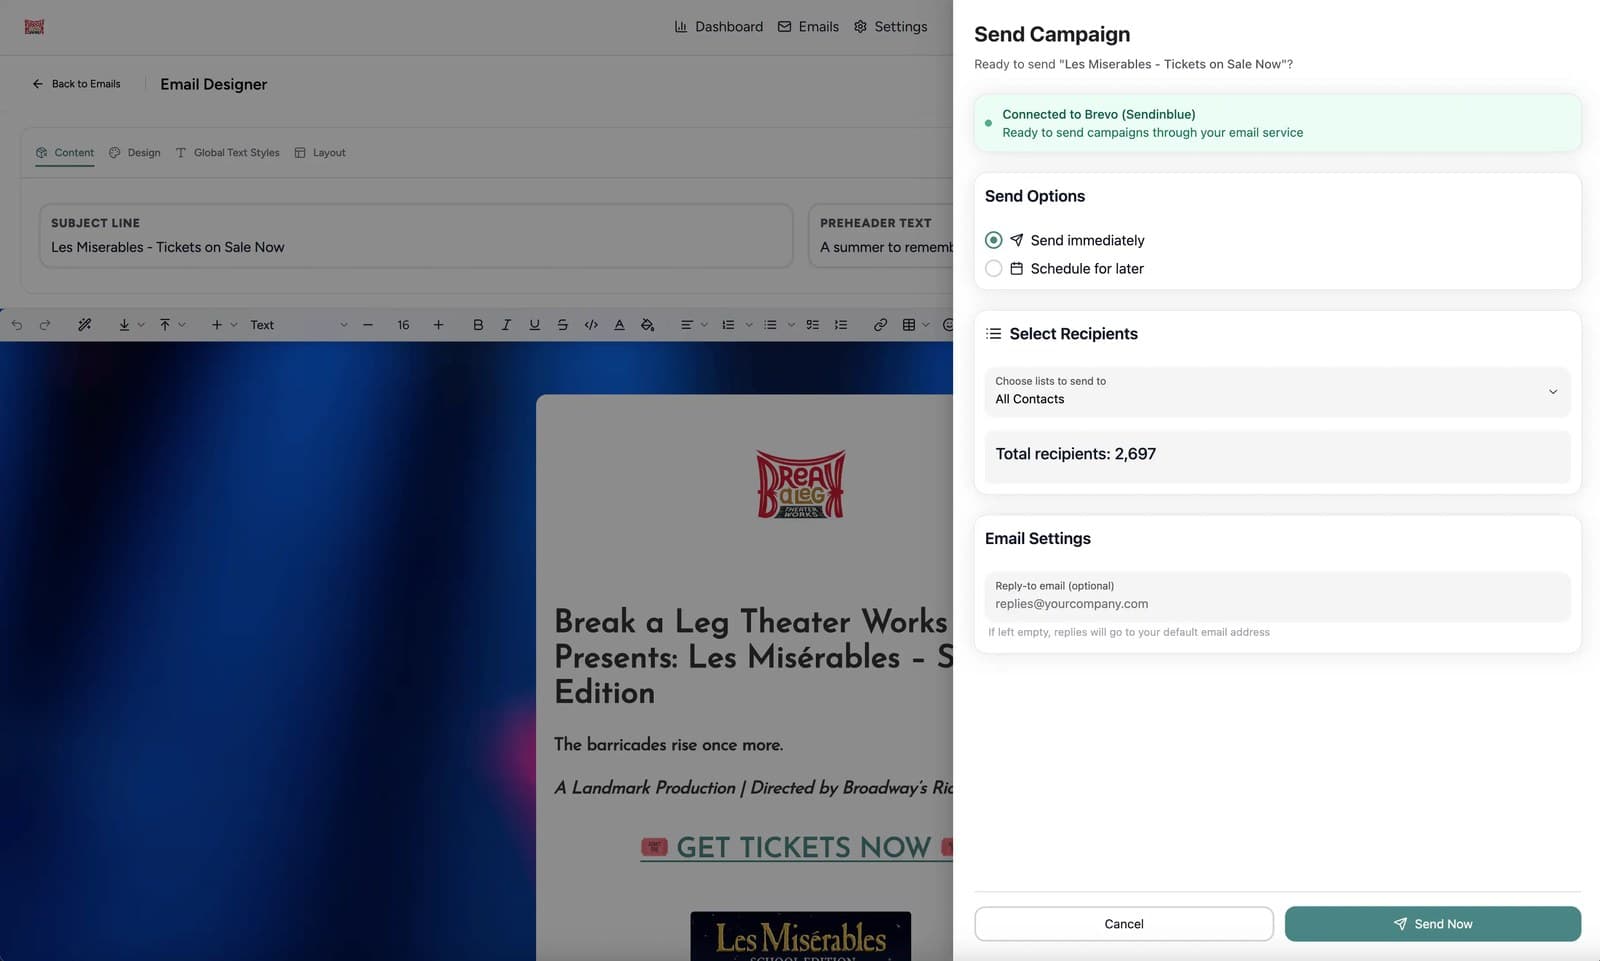Open the Text block type dropdown
Viewport: 1600px width, 961px height.
pyautogui.click(x=298, y=325)
